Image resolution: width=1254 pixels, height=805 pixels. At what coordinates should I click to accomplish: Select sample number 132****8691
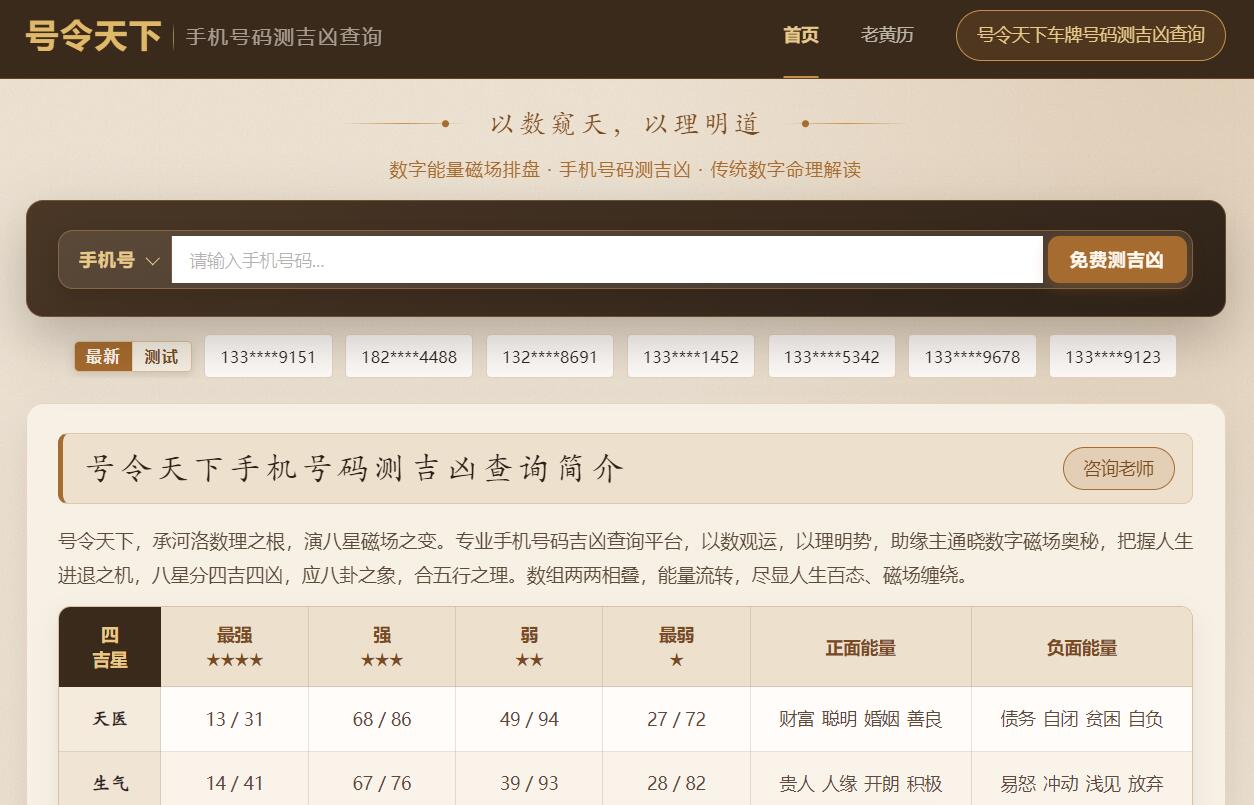coord(550,357)
